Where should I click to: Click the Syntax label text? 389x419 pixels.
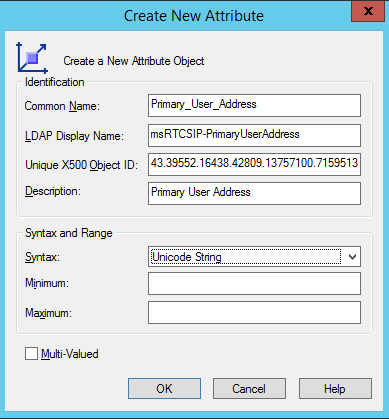coord(42,257)
